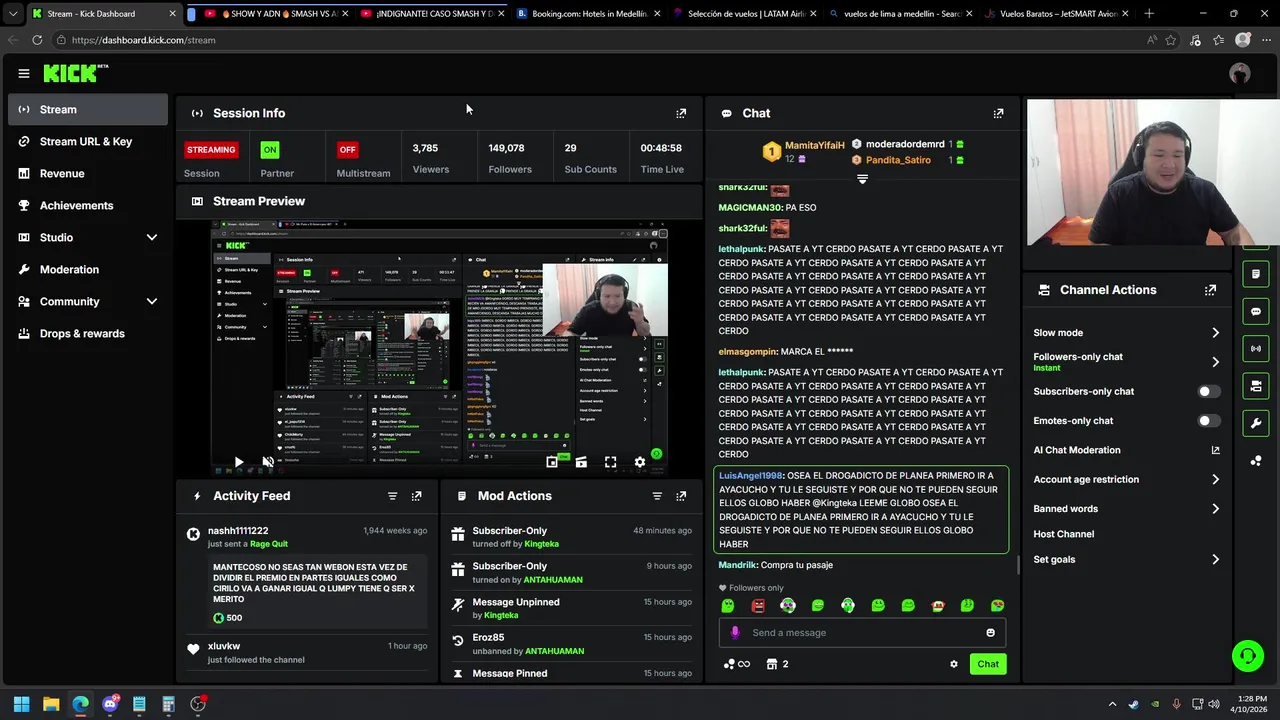Image resolution: width=1280 pixels, height=720 pixels.
Task: Click the channel points infinity icon
Action: [x=736, y=664]
